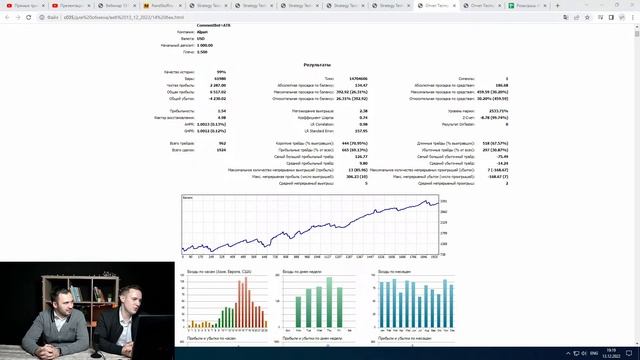The width and height of the screenshot is (640, 360).
Task: Click the network icon in system tray
Action: coord(576,353)
